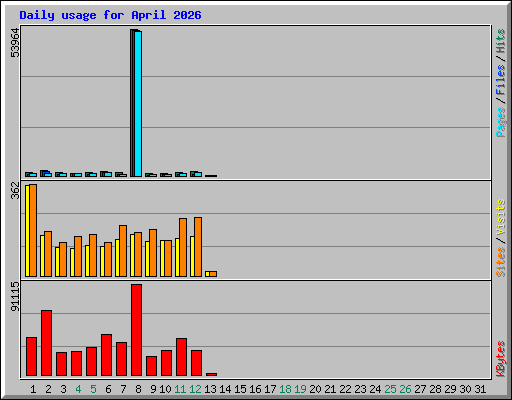Viewport: 512px width, 400px height.
Task: Click the day 18 green axis label
Action: [285, 389]
